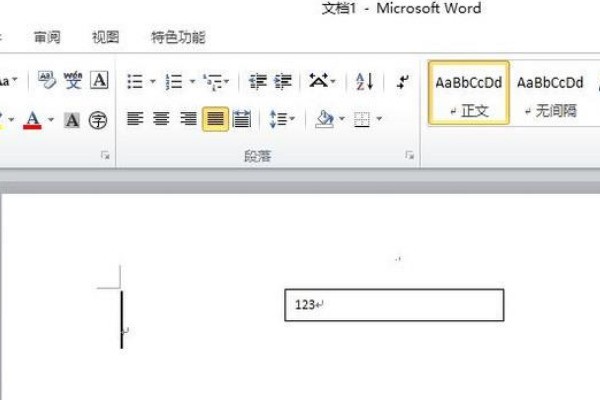Open the 特色功能 tab
600x400 pixels.
coord(178,37)
